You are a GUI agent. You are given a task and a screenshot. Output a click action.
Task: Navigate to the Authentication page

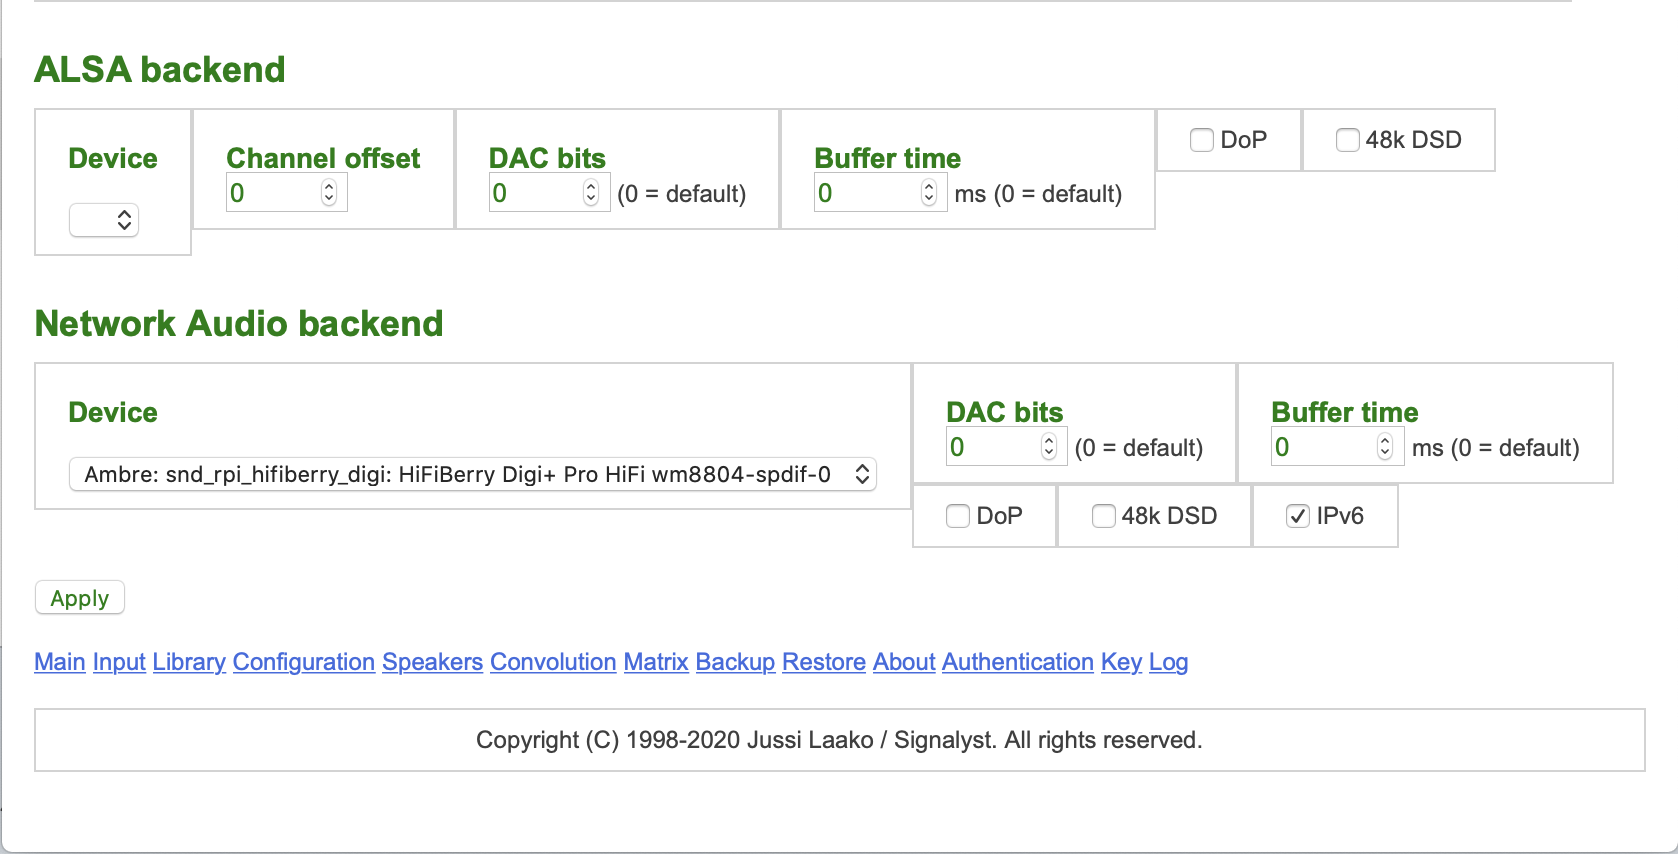(1017, 662)
